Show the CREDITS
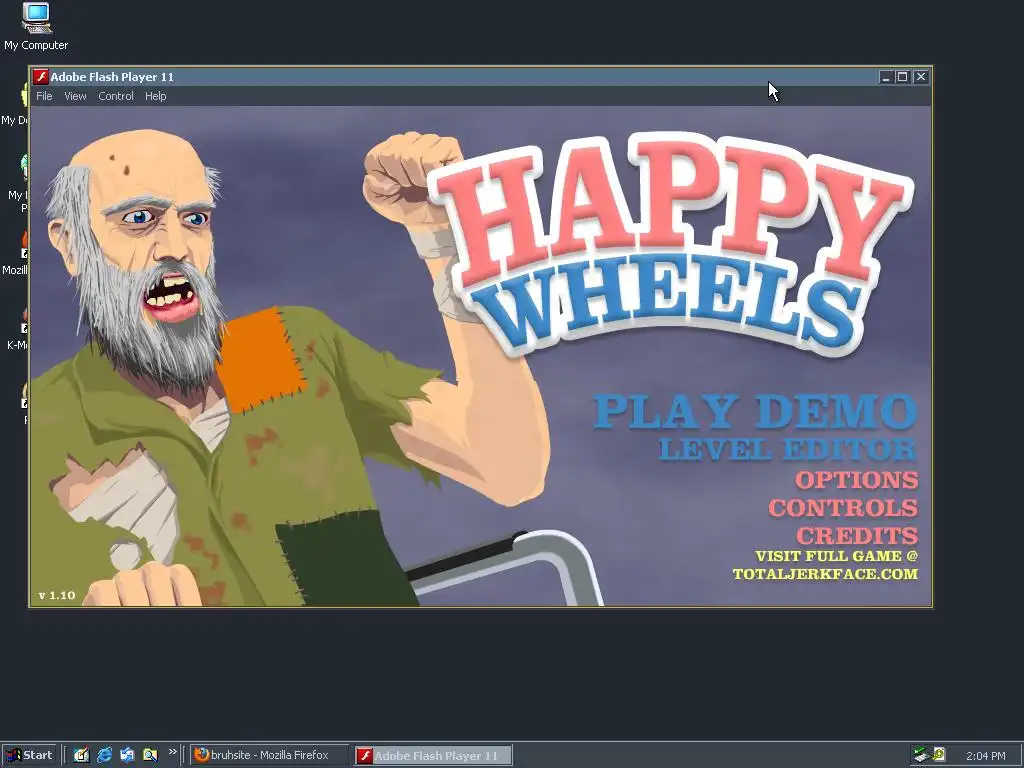This screenshot has width=1024, height=768. click(857, 536)
